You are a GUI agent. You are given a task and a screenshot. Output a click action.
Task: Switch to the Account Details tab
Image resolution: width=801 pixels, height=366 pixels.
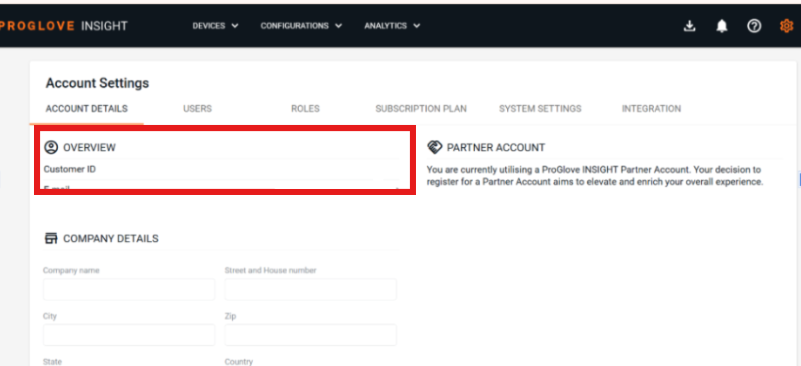pos(86,109)
